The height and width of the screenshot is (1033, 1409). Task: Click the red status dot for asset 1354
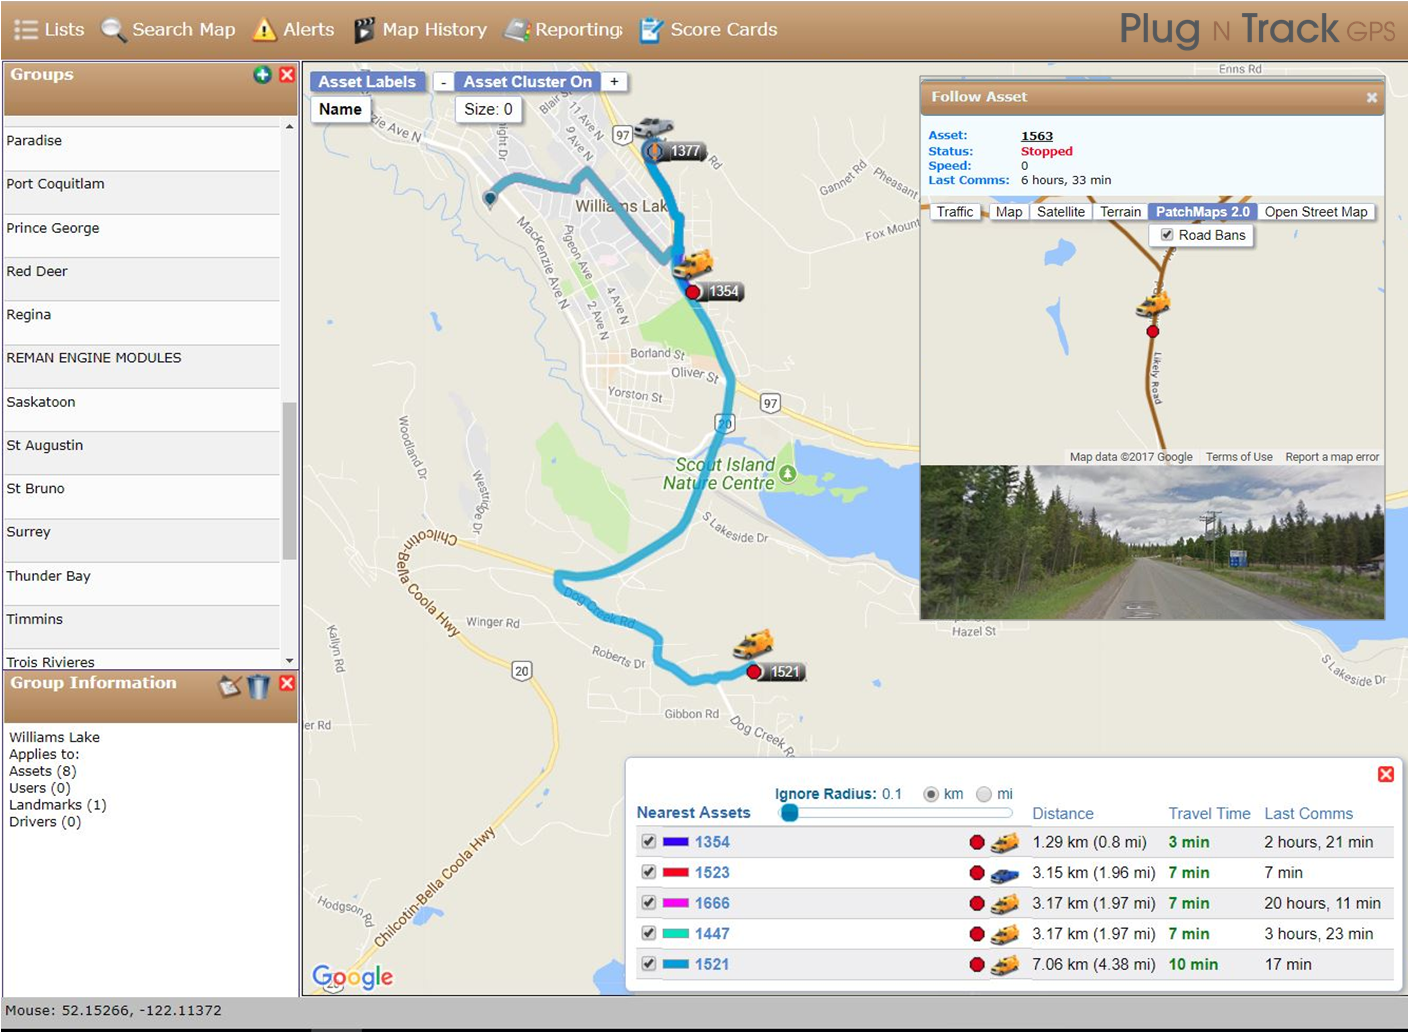(977, 843)
